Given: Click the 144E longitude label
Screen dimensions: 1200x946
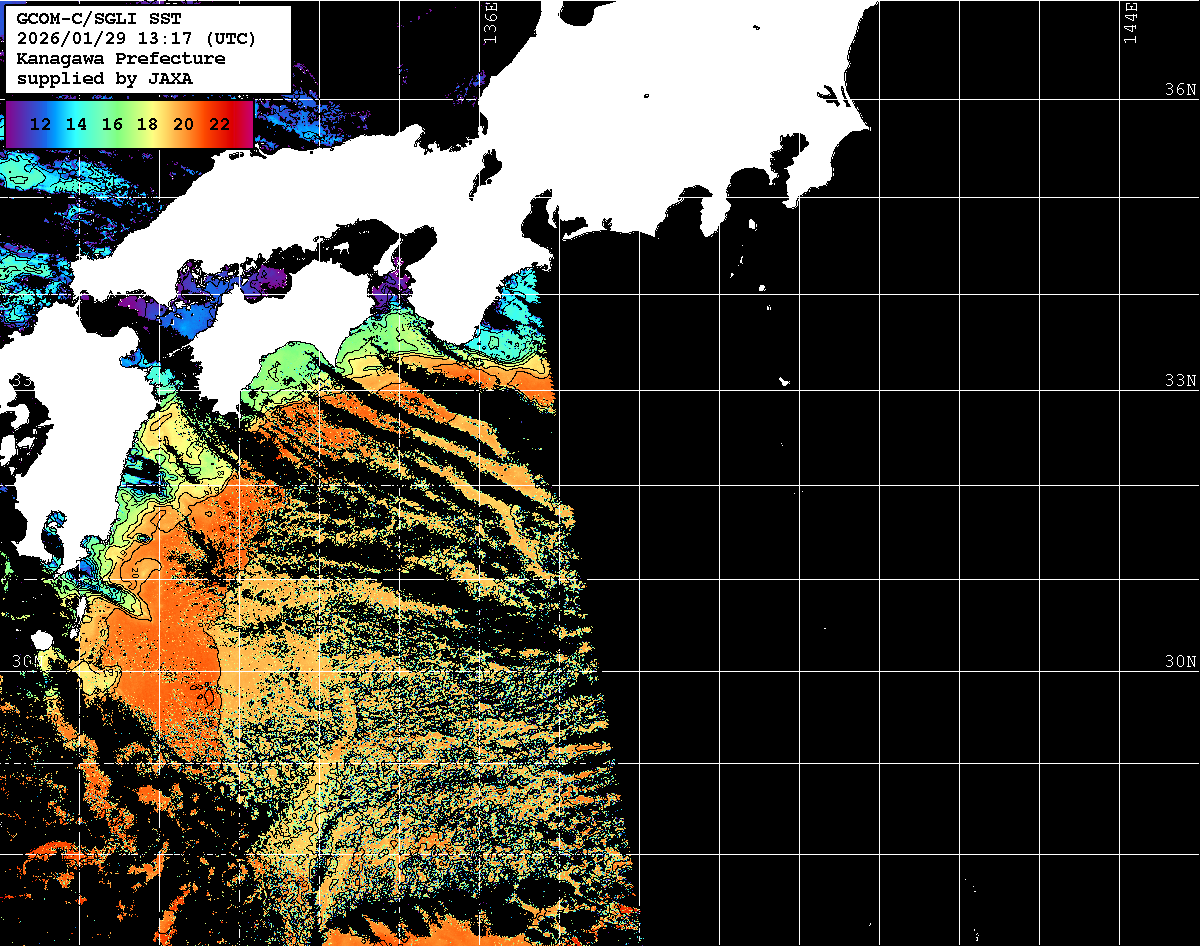Looking at the screenshot, I should 1130,22.
